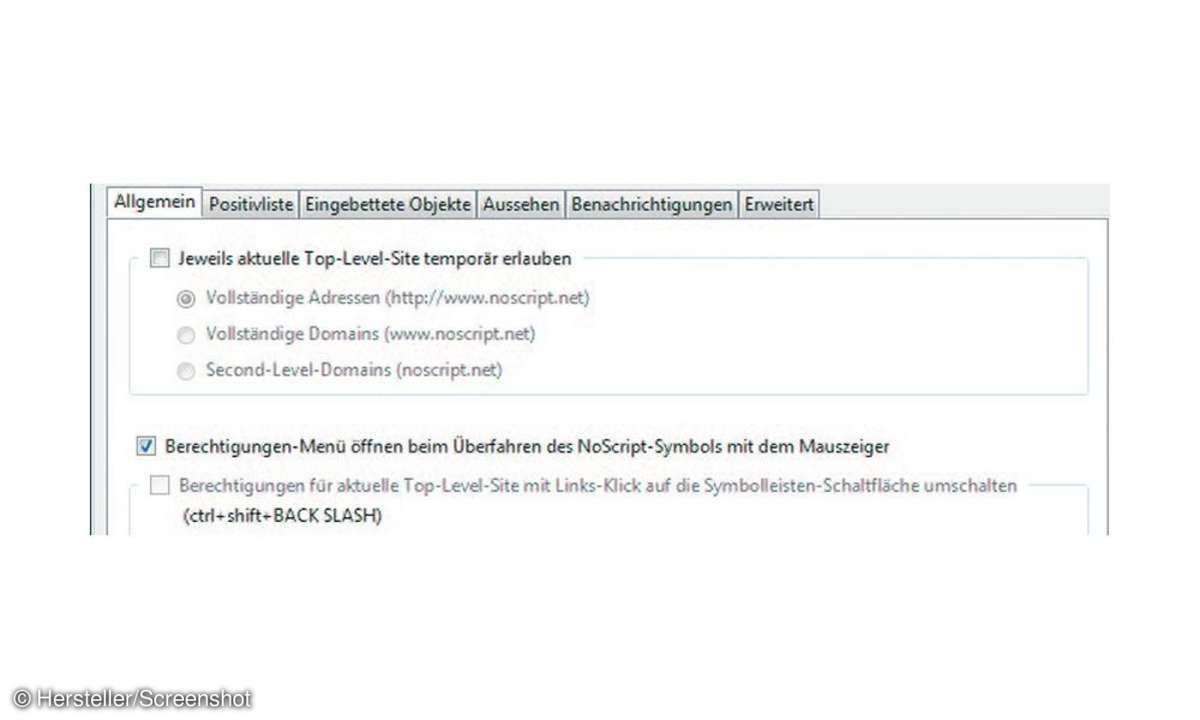Switch to the Aussehen tab

(521, 205)
